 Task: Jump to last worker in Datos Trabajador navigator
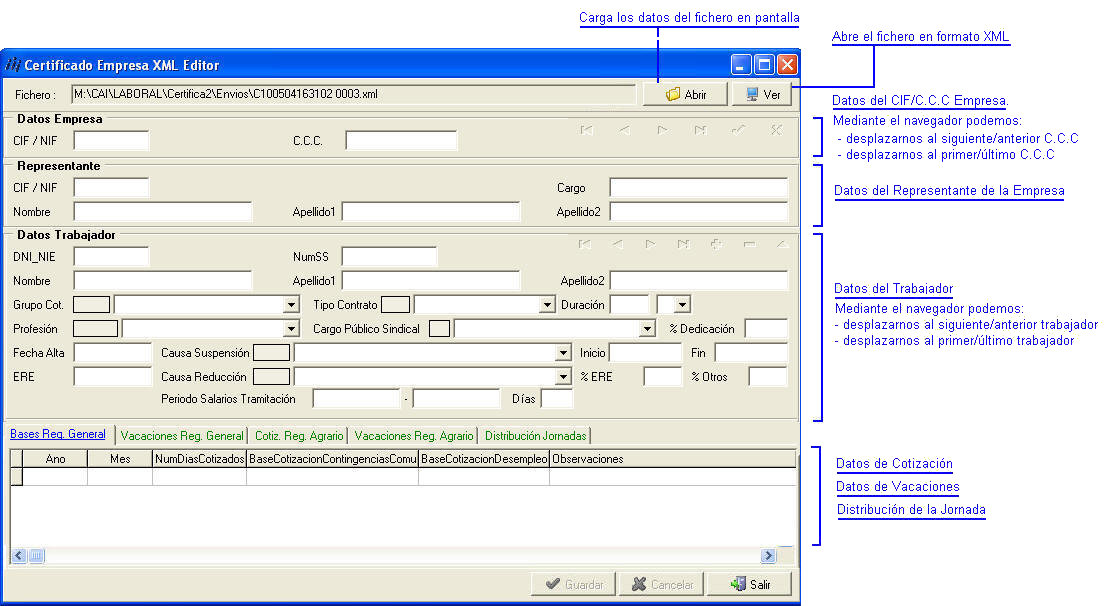pyautogui.click(x=683, y=244)
